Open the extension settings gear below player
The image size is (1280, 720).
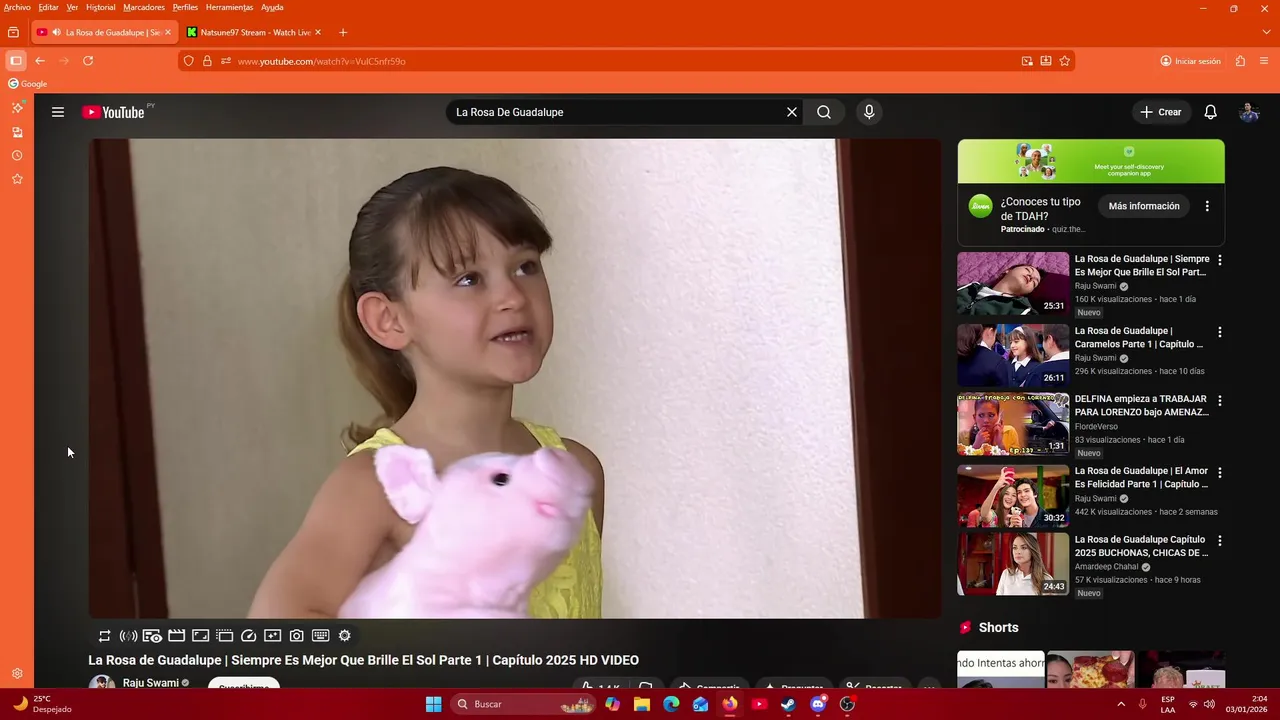point(345,636)
